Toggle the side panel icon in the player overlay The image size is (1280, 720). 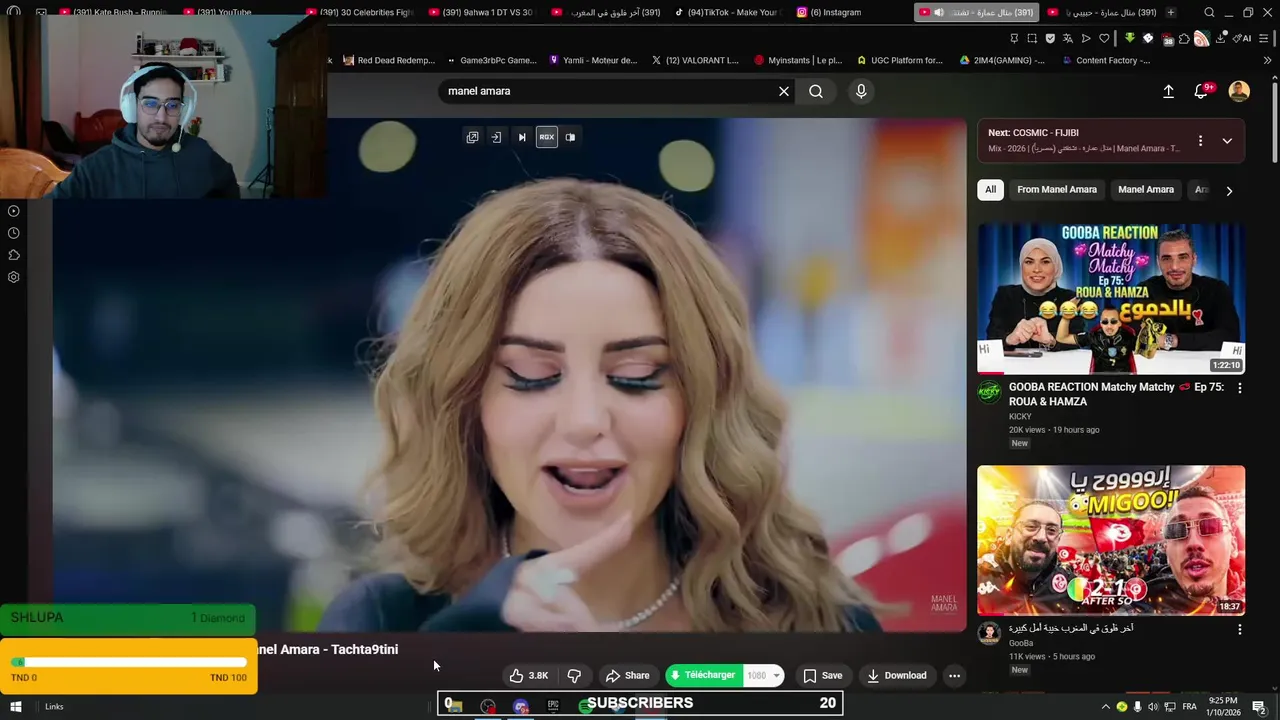[x=570, y=137]
